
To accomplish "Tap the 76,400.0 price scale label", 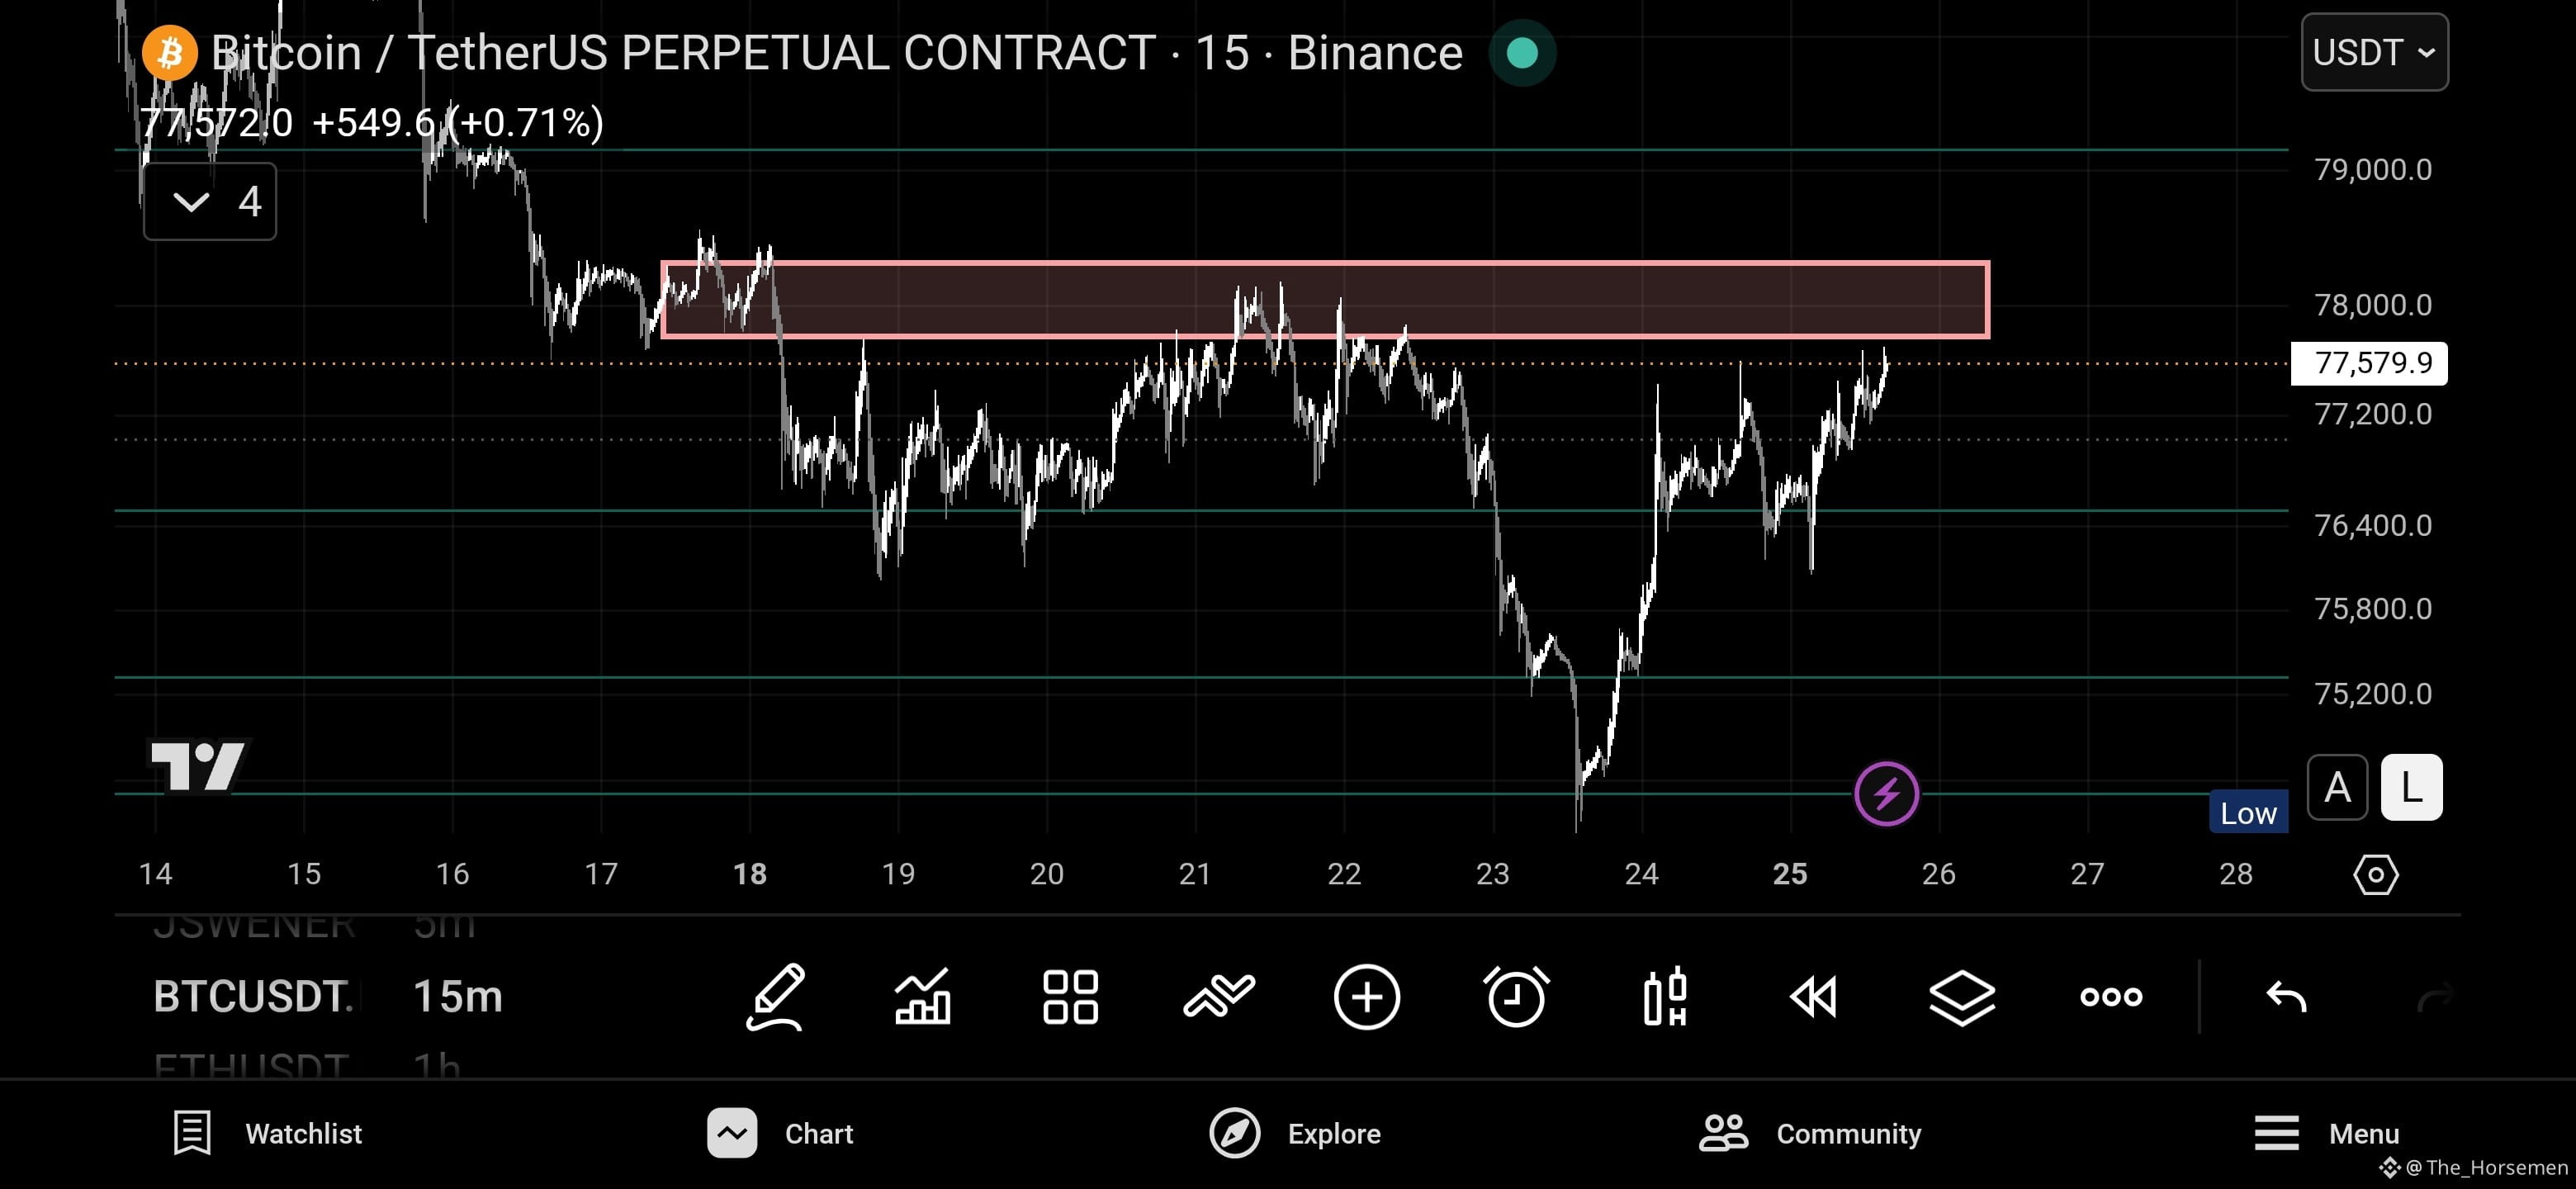I will pos(2373,525).
